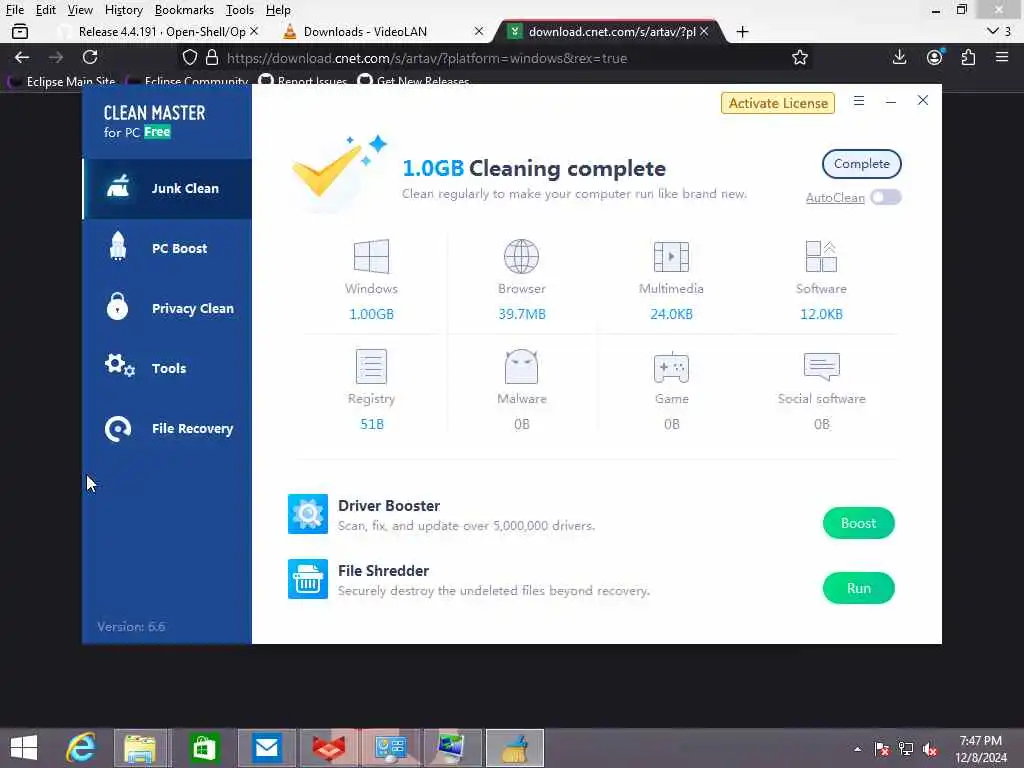1024x768 pixels.
Task: Select the Privacy Clean lock icon
Action: pyautogui.click(x=118, y=307)
